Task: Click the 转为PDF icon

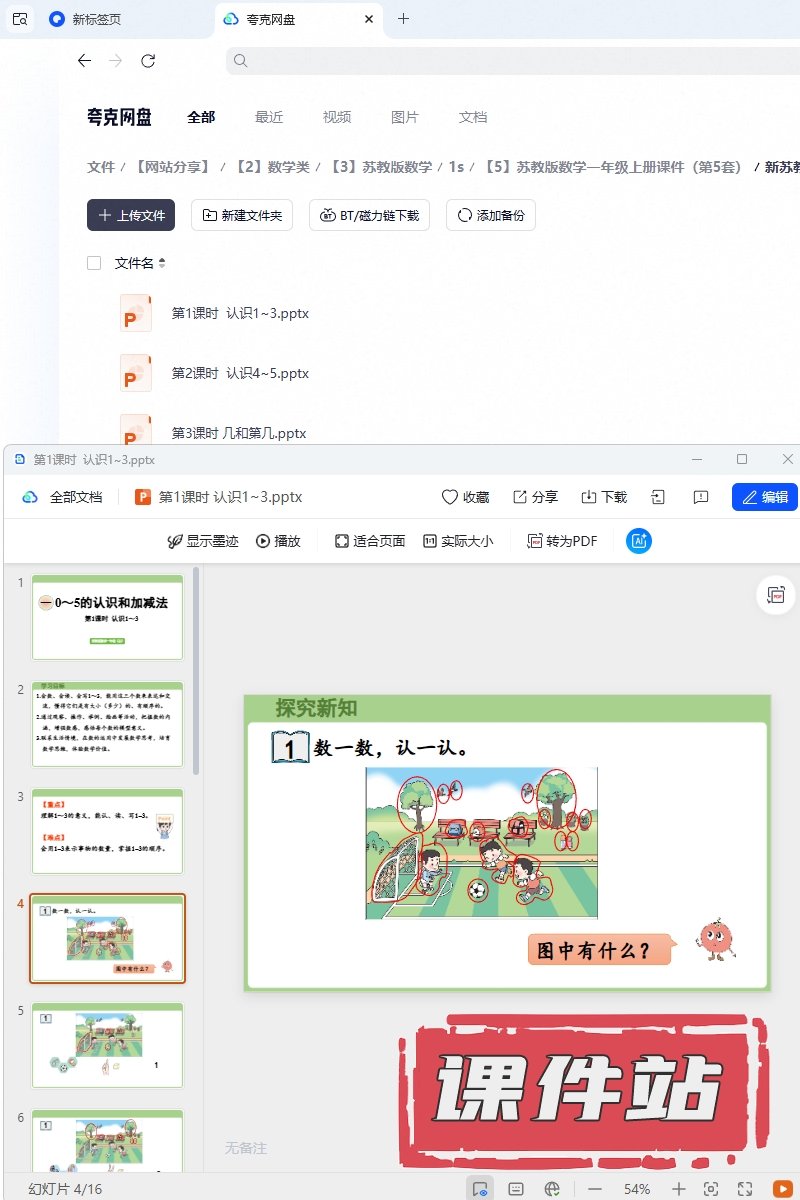Action: [535, 541]
